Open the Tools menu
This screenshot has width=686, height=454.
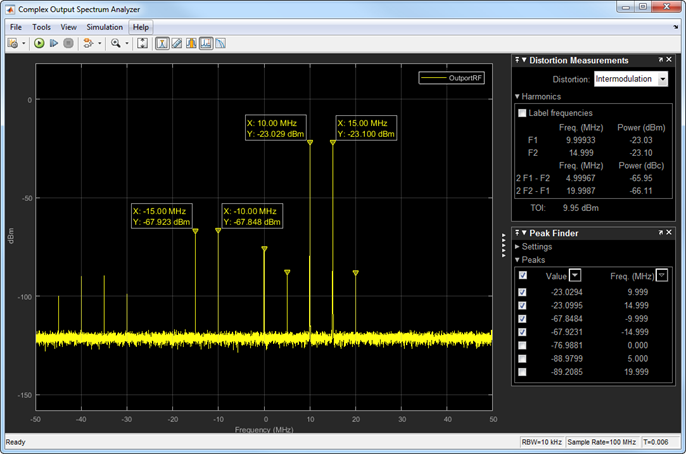tap(41, 27)
